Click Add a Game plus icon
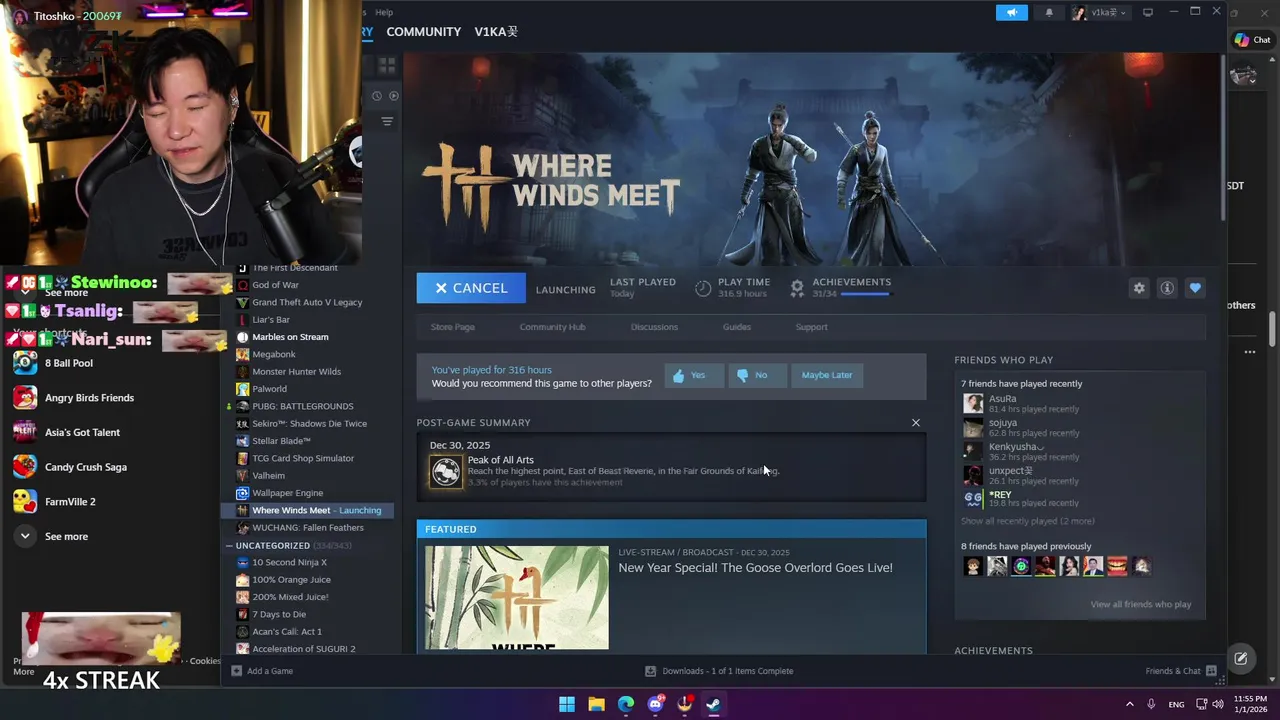Image resolution: width=1280 pixels, height=720 pixels. click(x=237, y=671)
